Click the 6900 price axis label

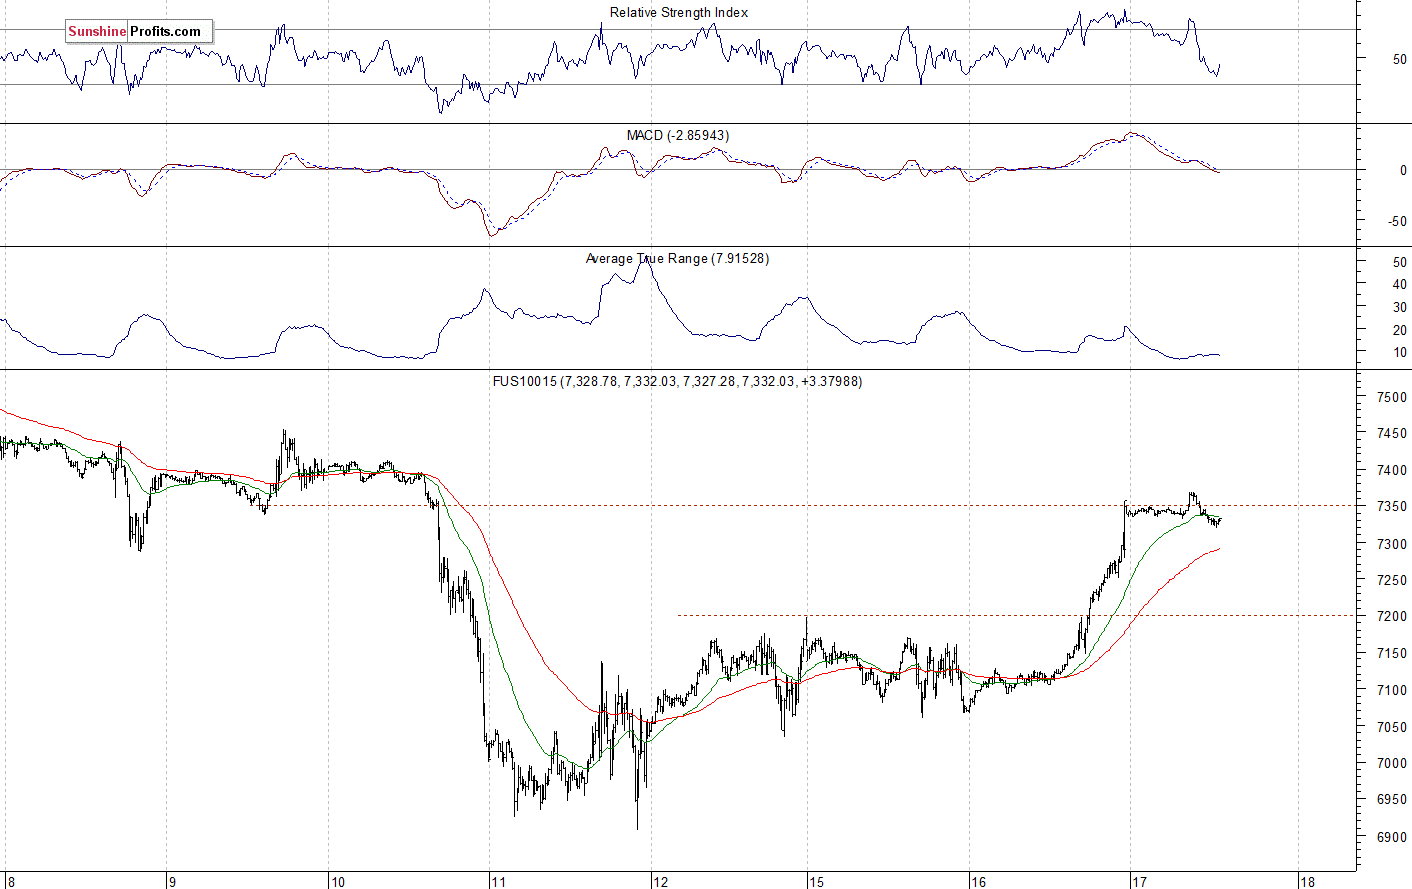(1392, 837)
